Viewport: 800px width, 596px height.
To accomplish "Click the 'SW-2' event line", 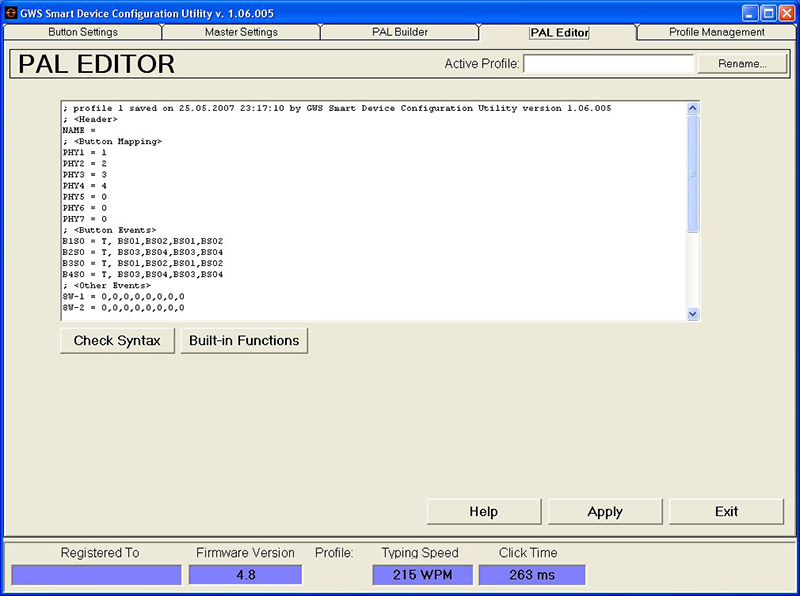I will [123, 308].
